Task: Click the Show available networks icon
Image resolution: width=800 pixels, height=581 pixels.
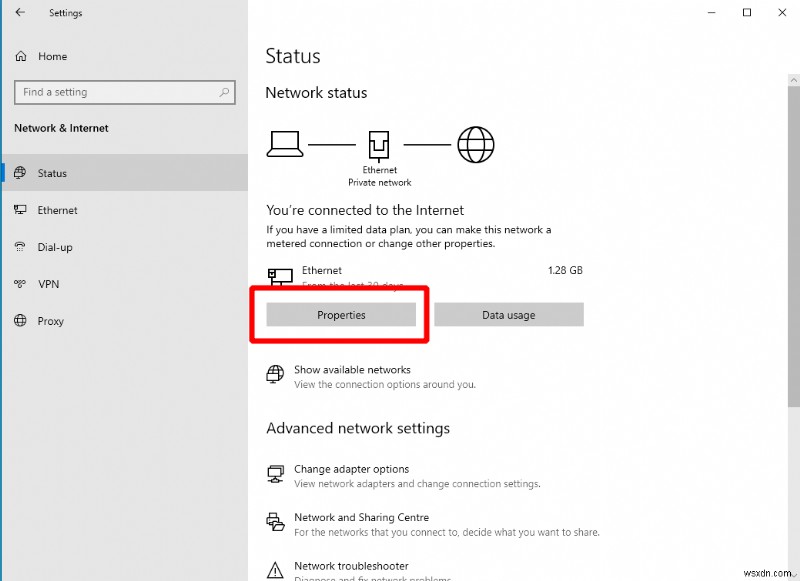Action: click(x=275, y=374)
